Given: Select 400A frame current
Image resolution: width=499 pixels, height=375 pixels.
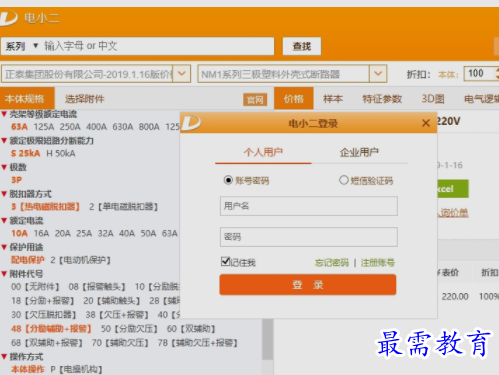Looking at the screenshot, I should 96,127.
